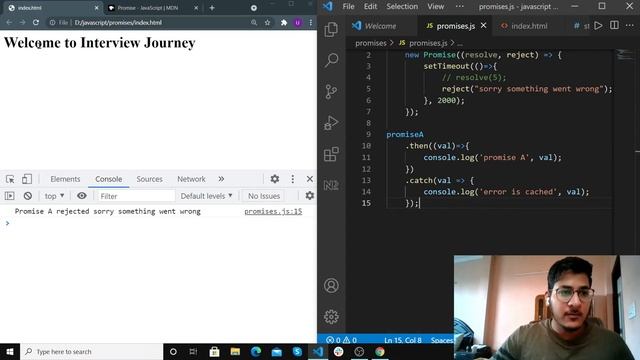Switch to the Sources tab in DevTools

pos(149,179)
